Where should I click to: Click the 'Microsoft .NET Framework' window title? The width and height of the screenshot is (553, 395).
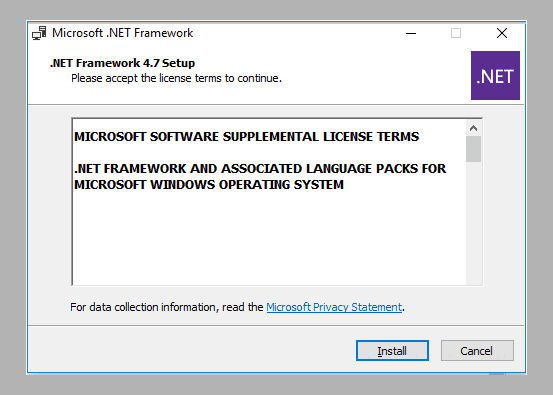click(122, 33)
